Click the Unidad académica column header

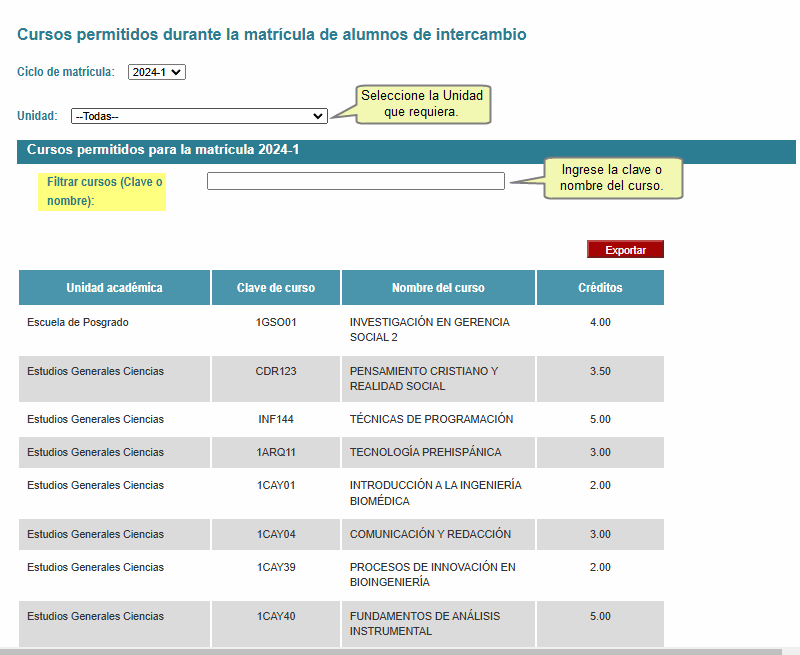114,288
